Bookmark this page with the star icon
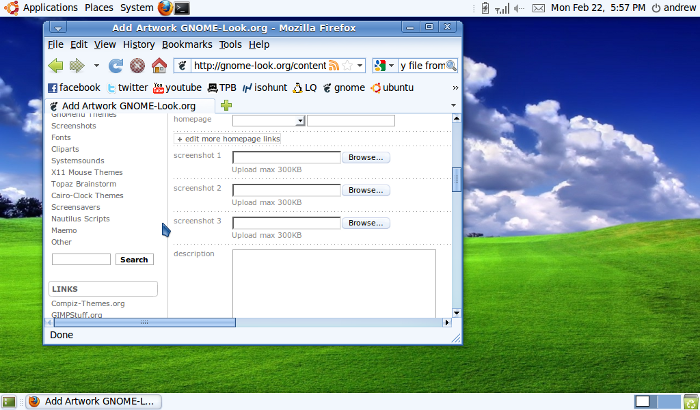Screen dimensions: 700x410 point(347,66)
